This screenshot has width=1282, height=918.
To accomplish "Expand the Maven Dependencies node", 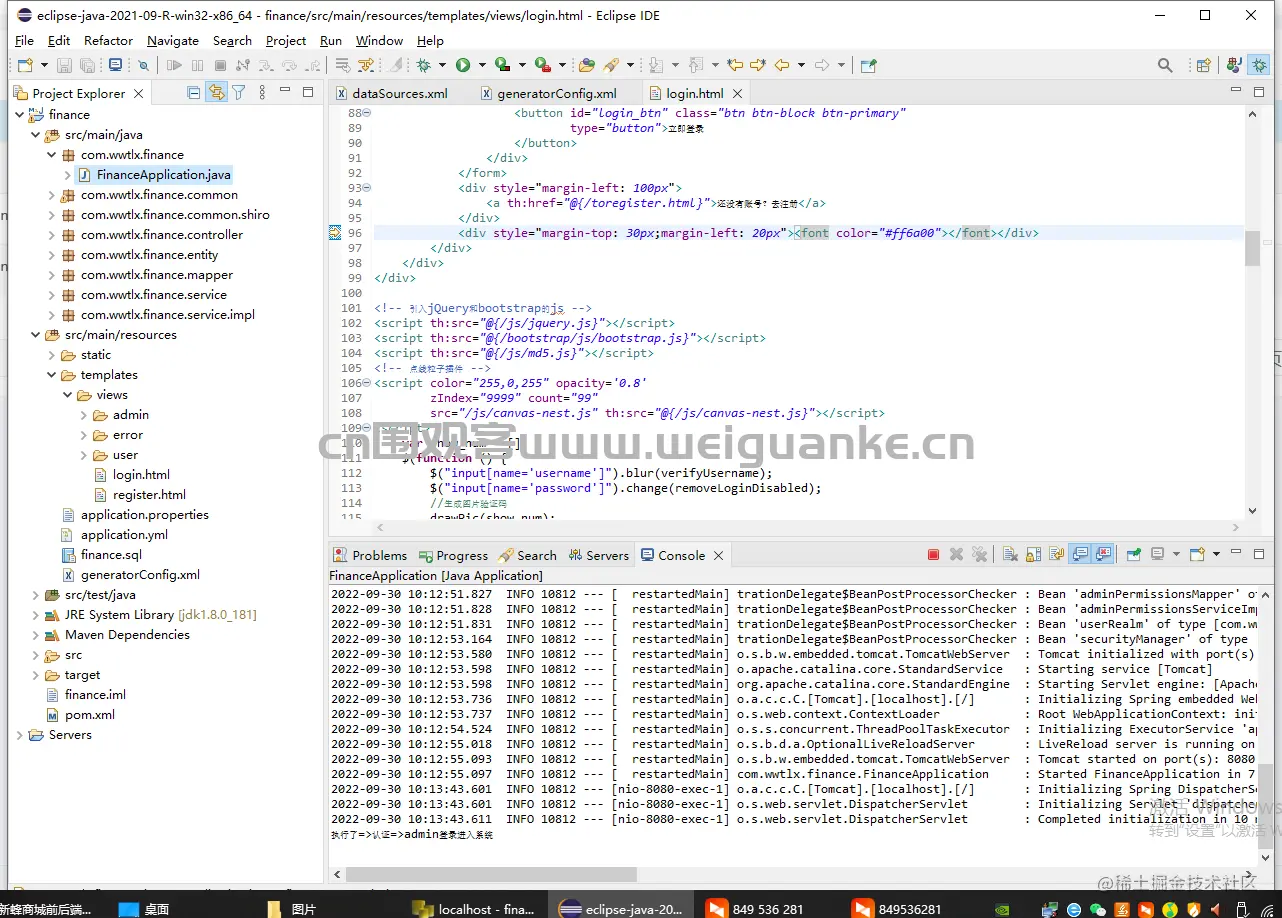I will click(x=36, y=635).
